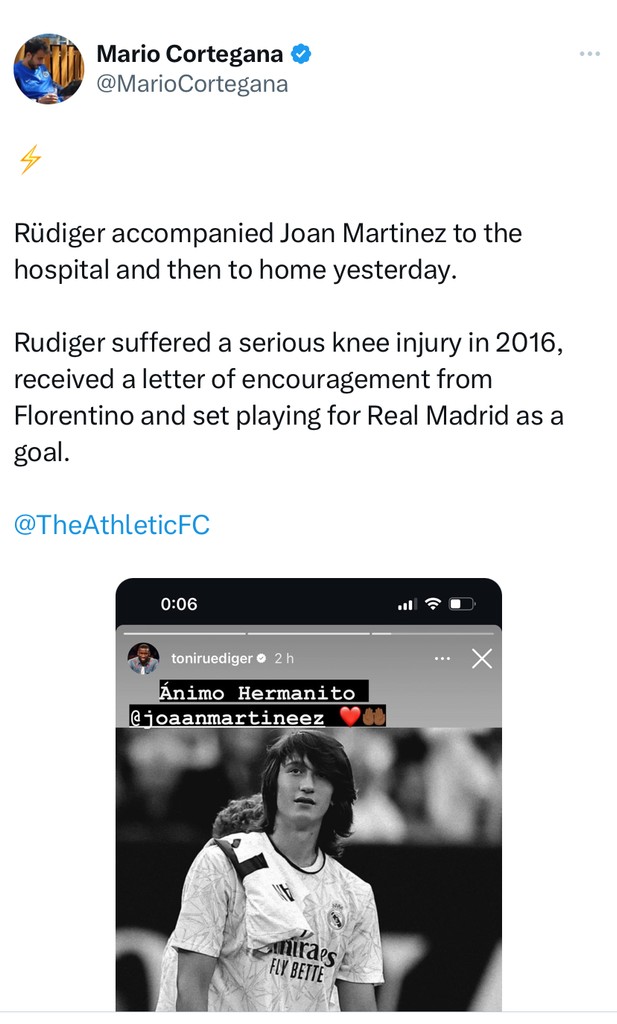The width and height of the screenshot is (617, 1024).
Task: Tap the cellular signal bars icon
Action: point(406,604)
